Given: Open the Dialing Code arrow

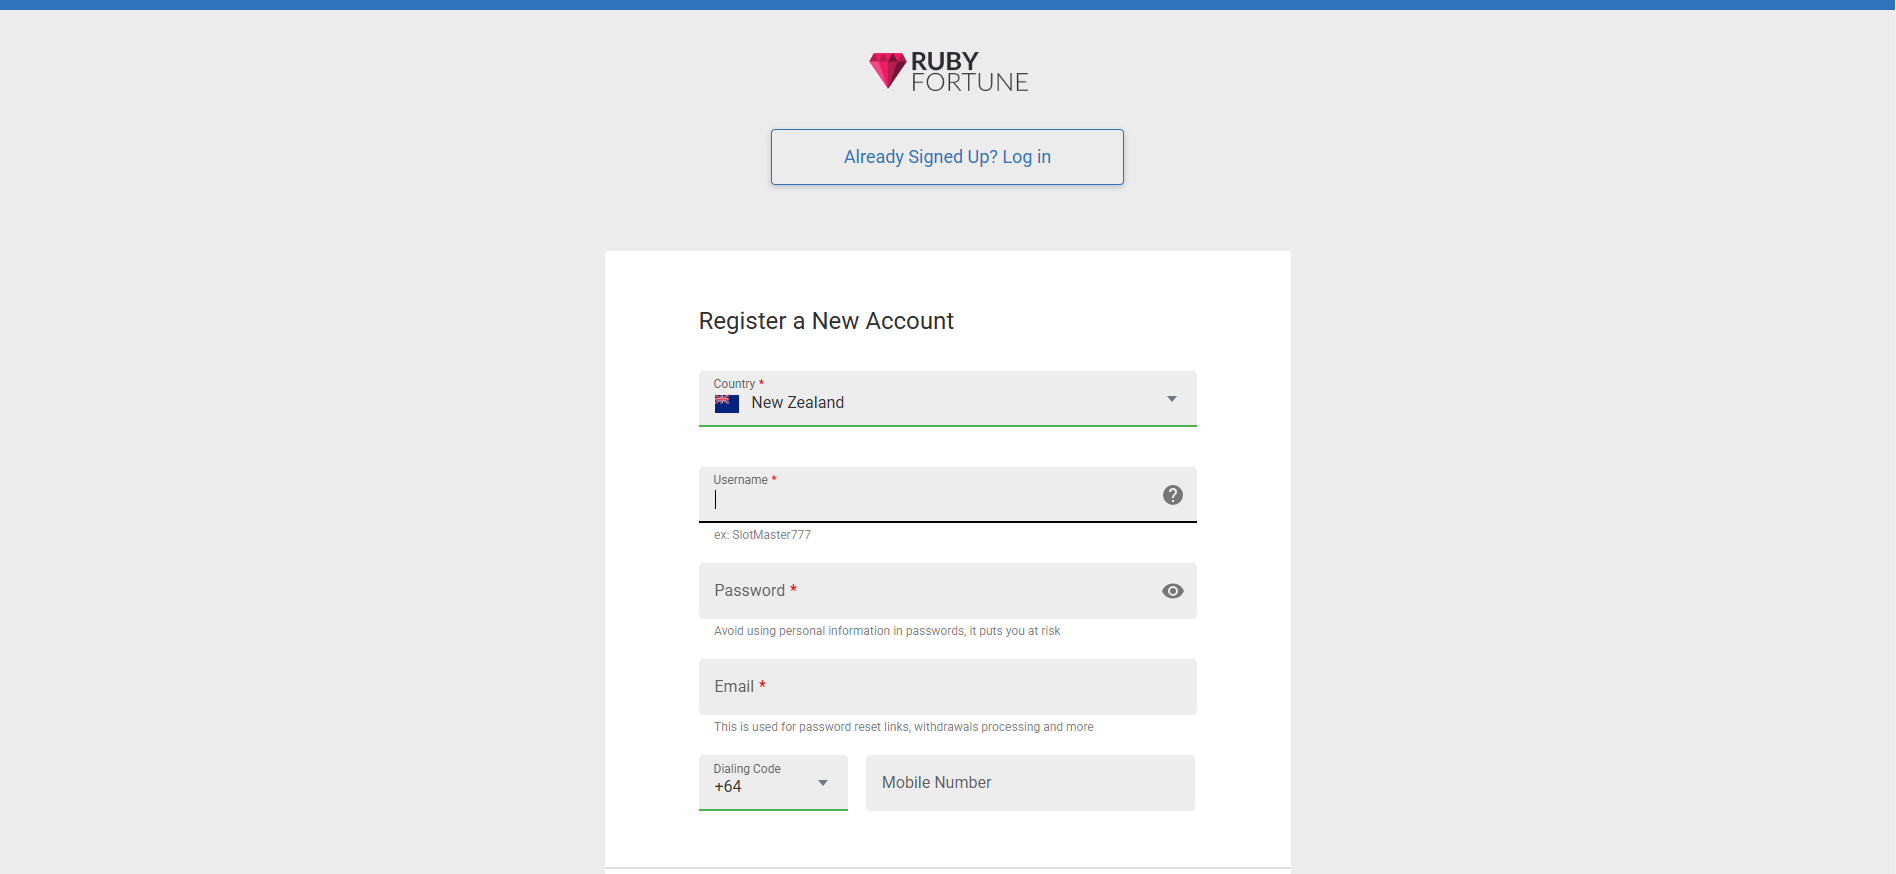Looking at the screenshot, I should (822, 783).
